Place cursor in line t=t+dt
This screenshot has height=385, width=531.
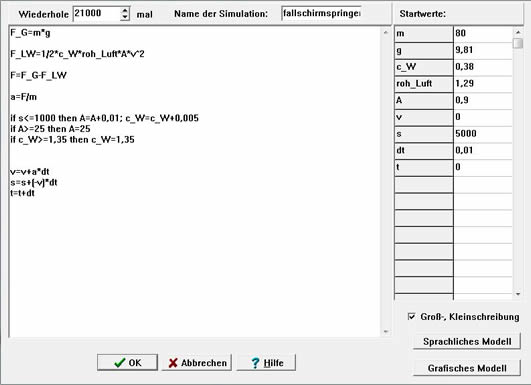tap(22, 193)
